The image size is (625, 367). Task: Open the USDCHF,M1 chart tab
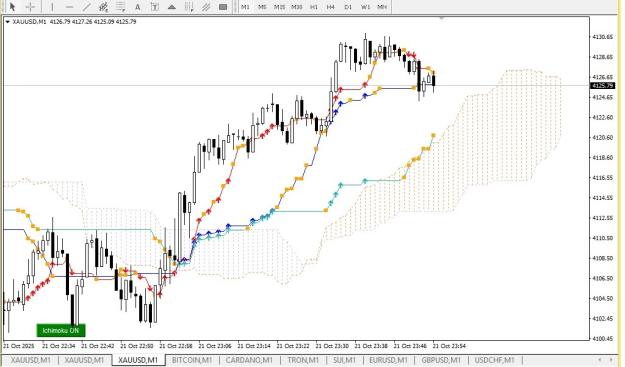494,360
